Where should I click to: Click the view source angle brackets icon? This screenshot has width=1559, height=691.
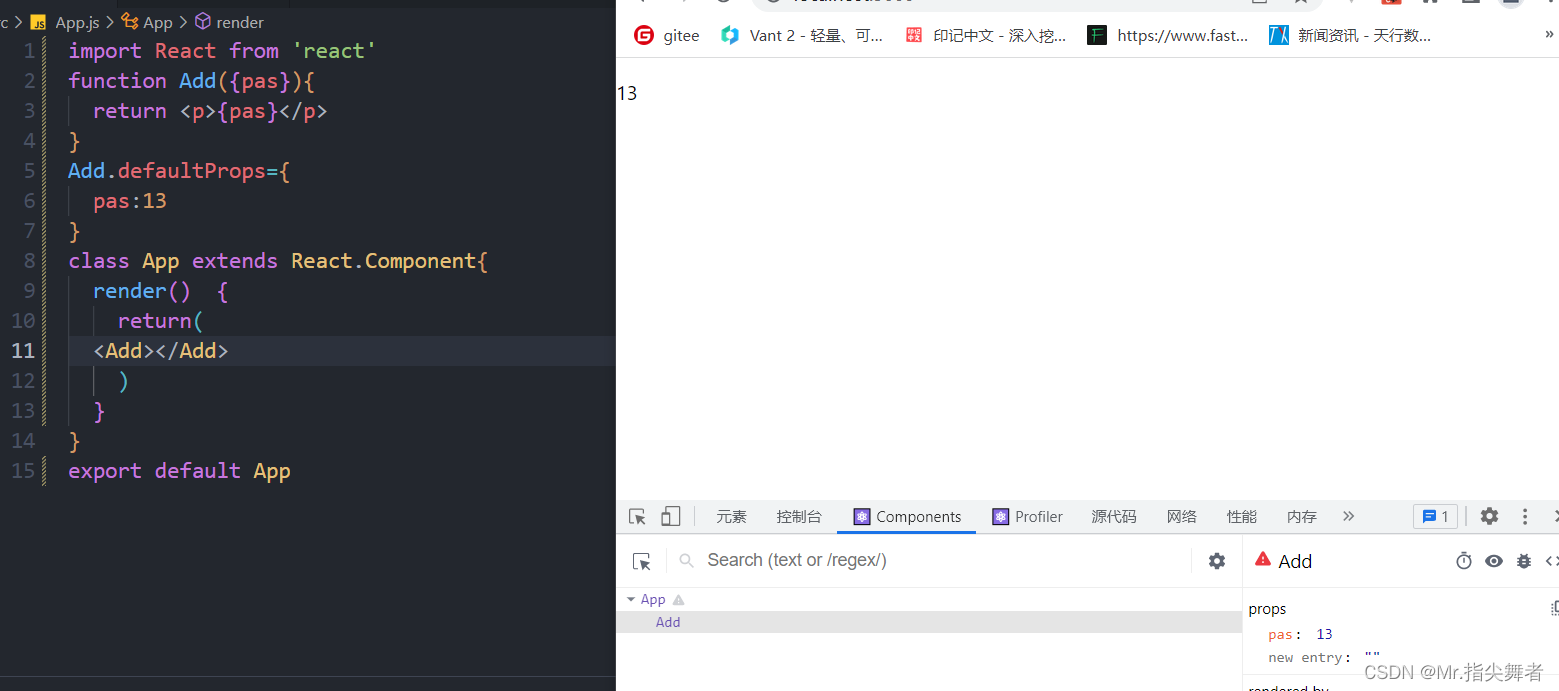pyautogui.click(x=1552, y=561)
